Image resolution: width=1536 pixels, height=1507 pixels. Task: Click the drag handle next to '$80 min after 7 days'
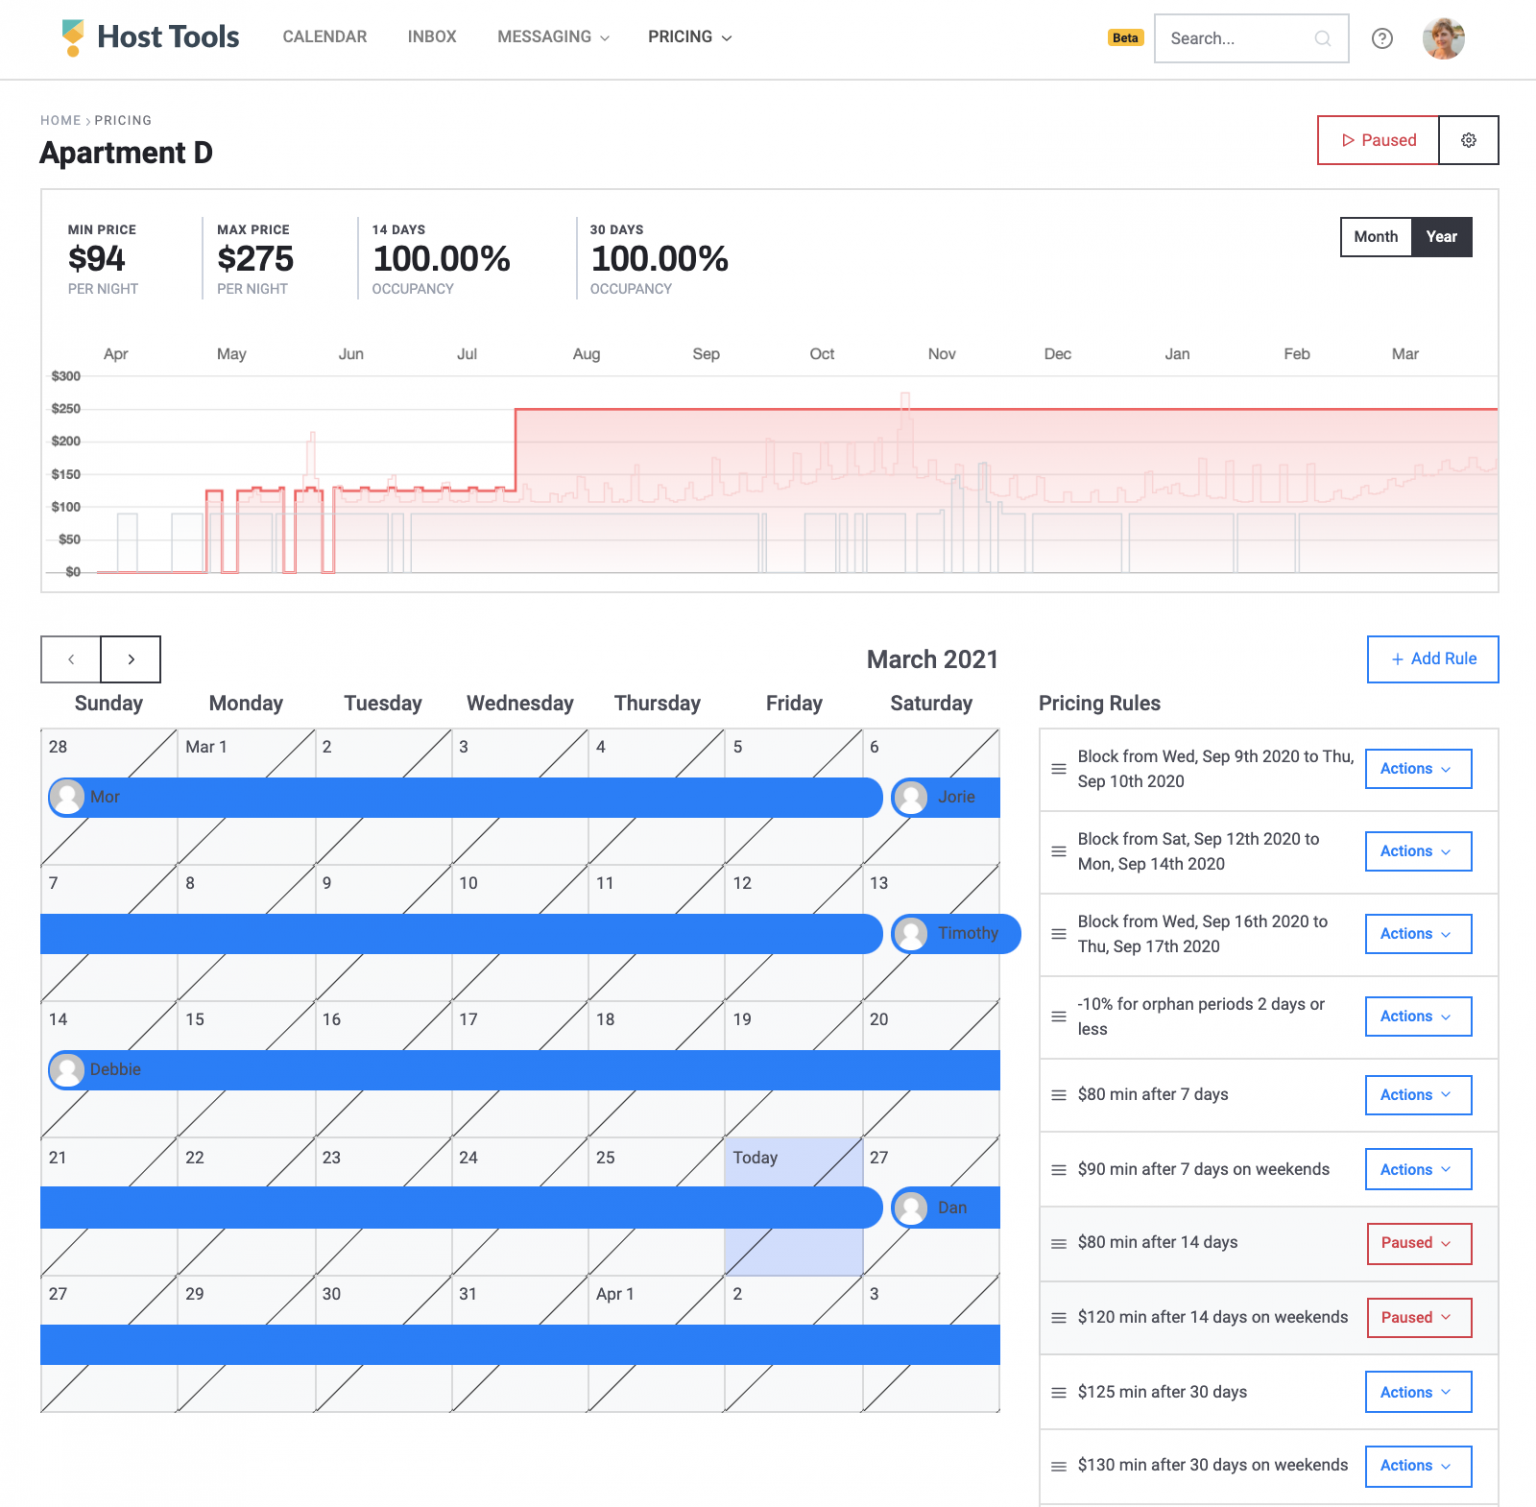pos(1057,1095)
